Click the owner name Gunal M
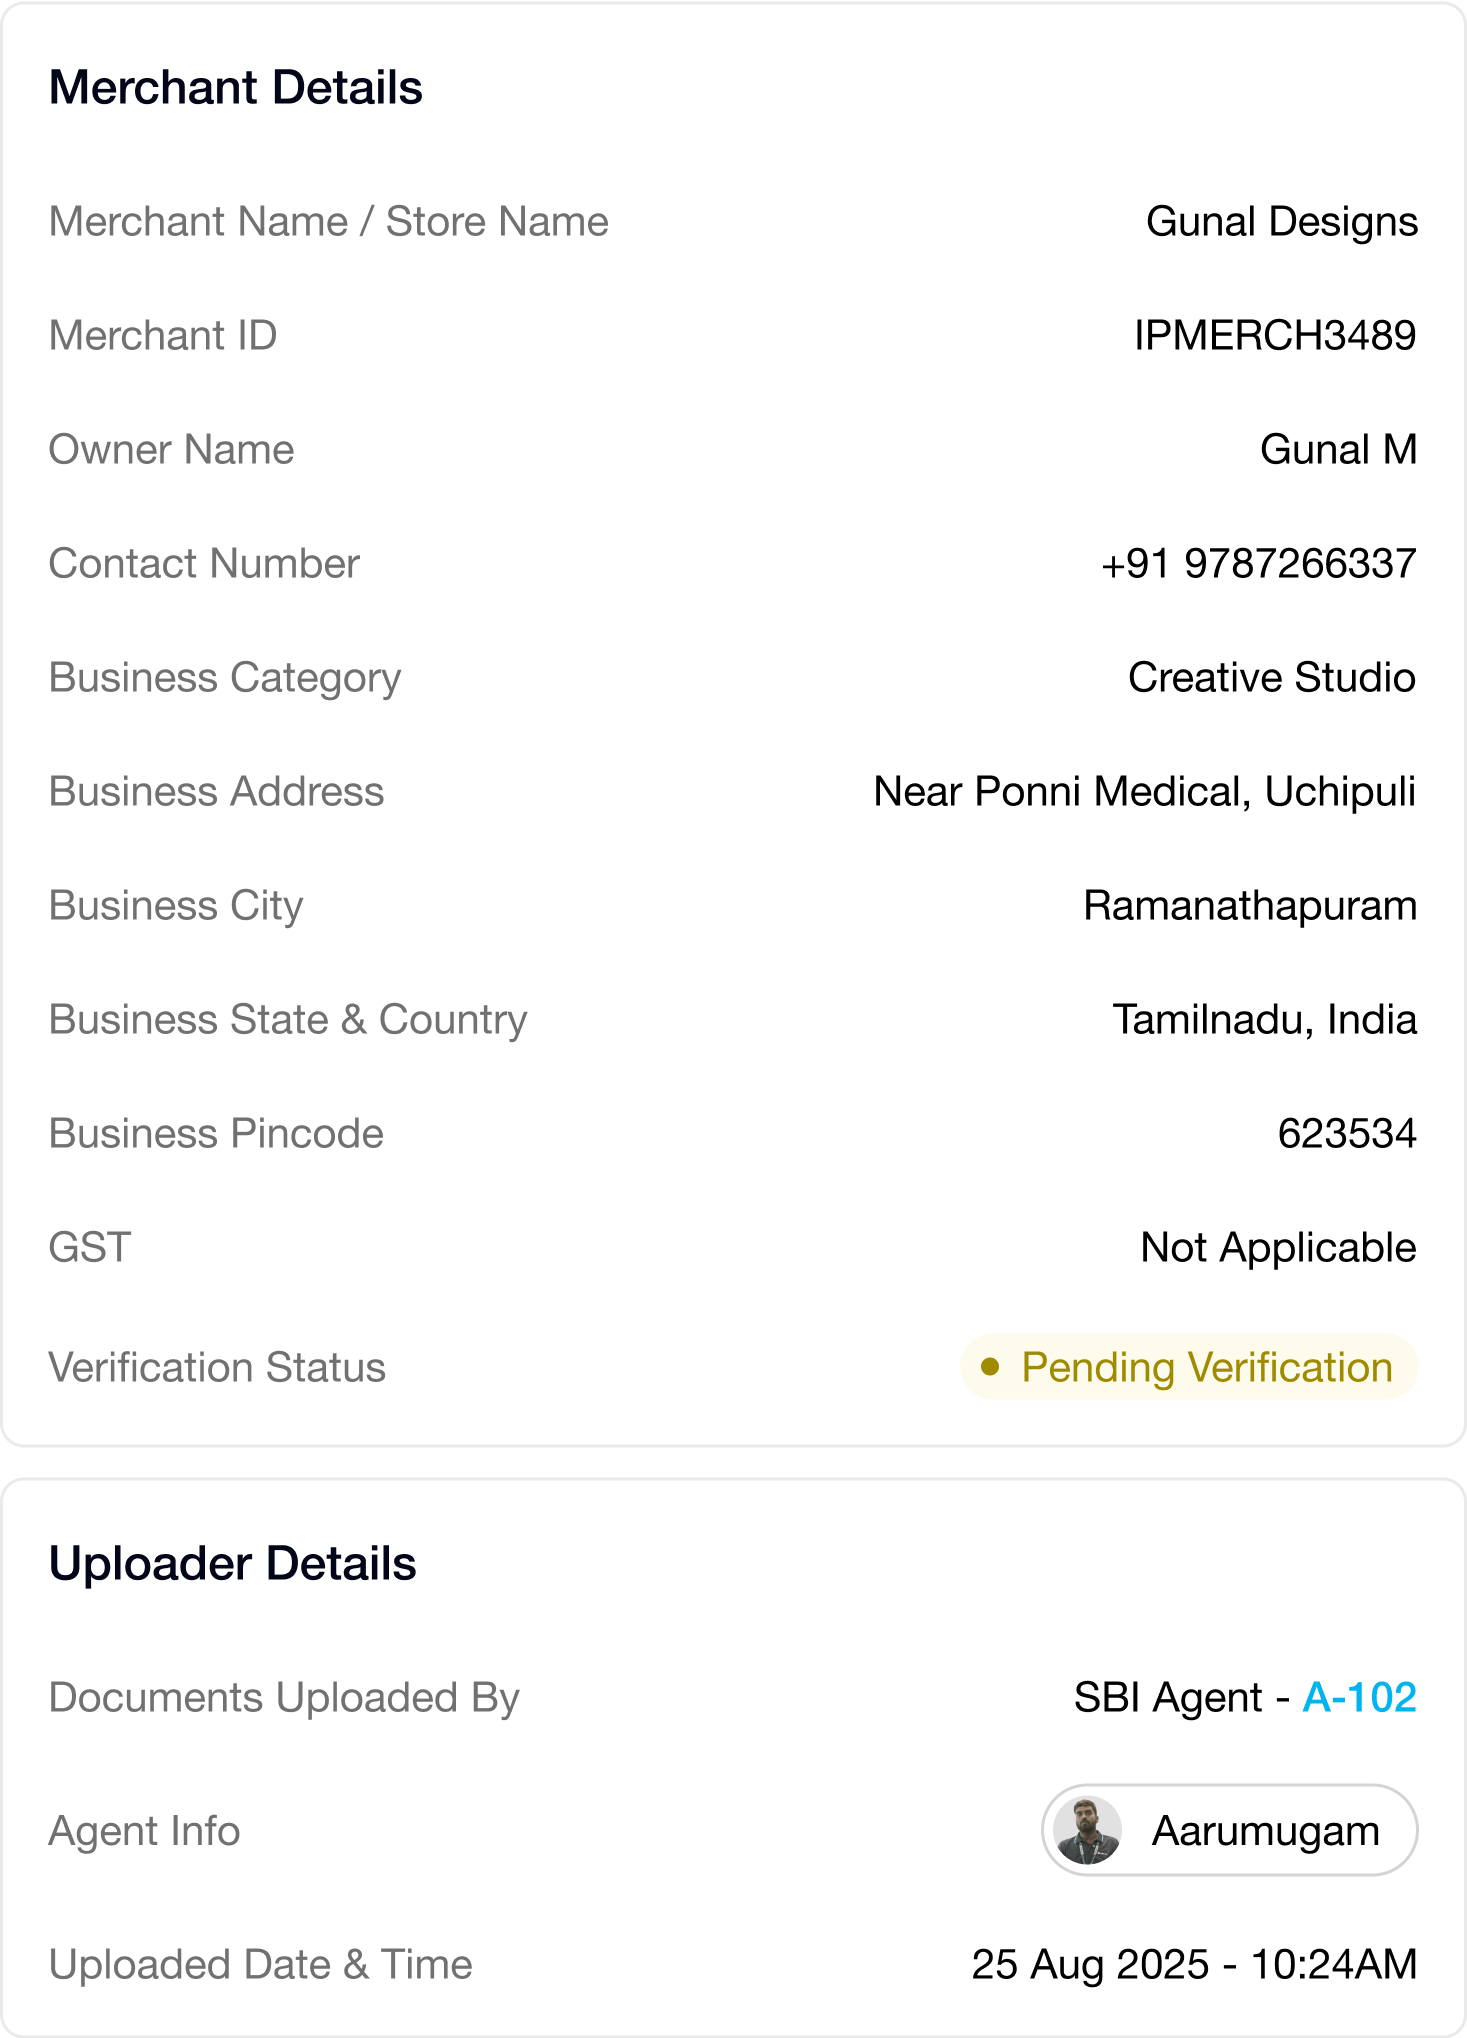This screenshot has height=2038, width=1467. click(1338, 450)
